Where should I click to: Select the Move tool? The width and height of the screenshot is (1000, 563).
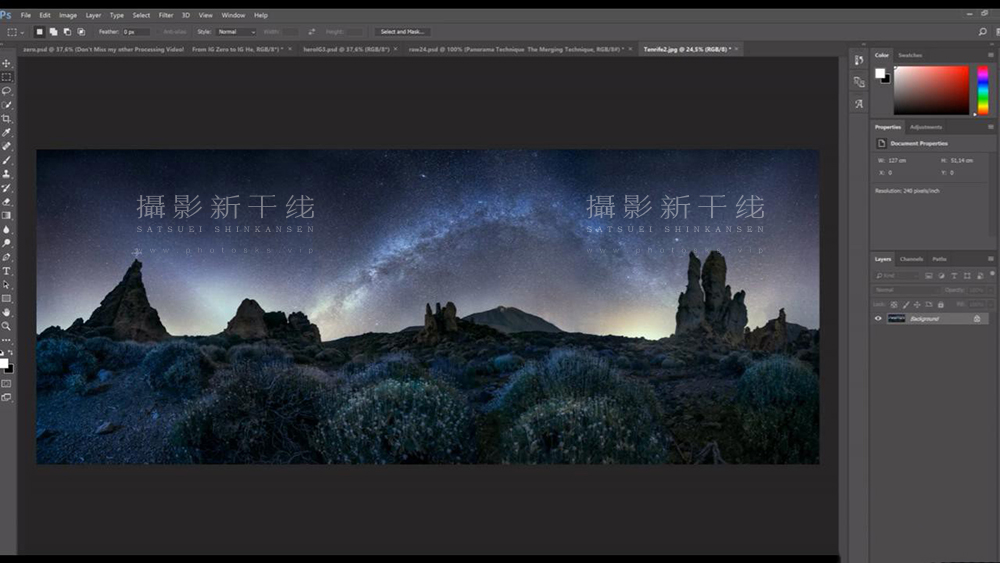pyautogui.click(x=6, y=63)
